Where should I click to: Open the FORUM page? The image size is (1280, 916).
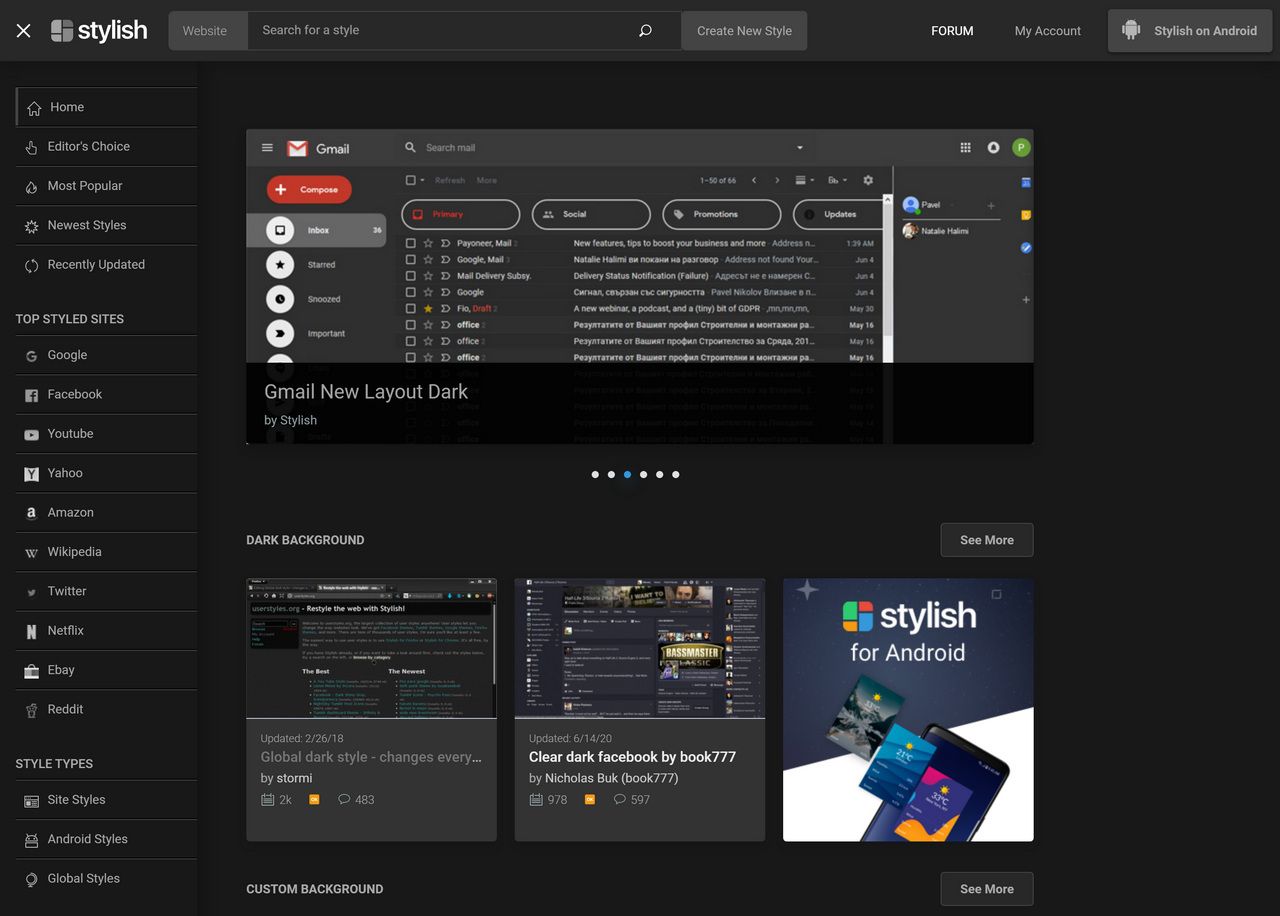tap(952, 30)
